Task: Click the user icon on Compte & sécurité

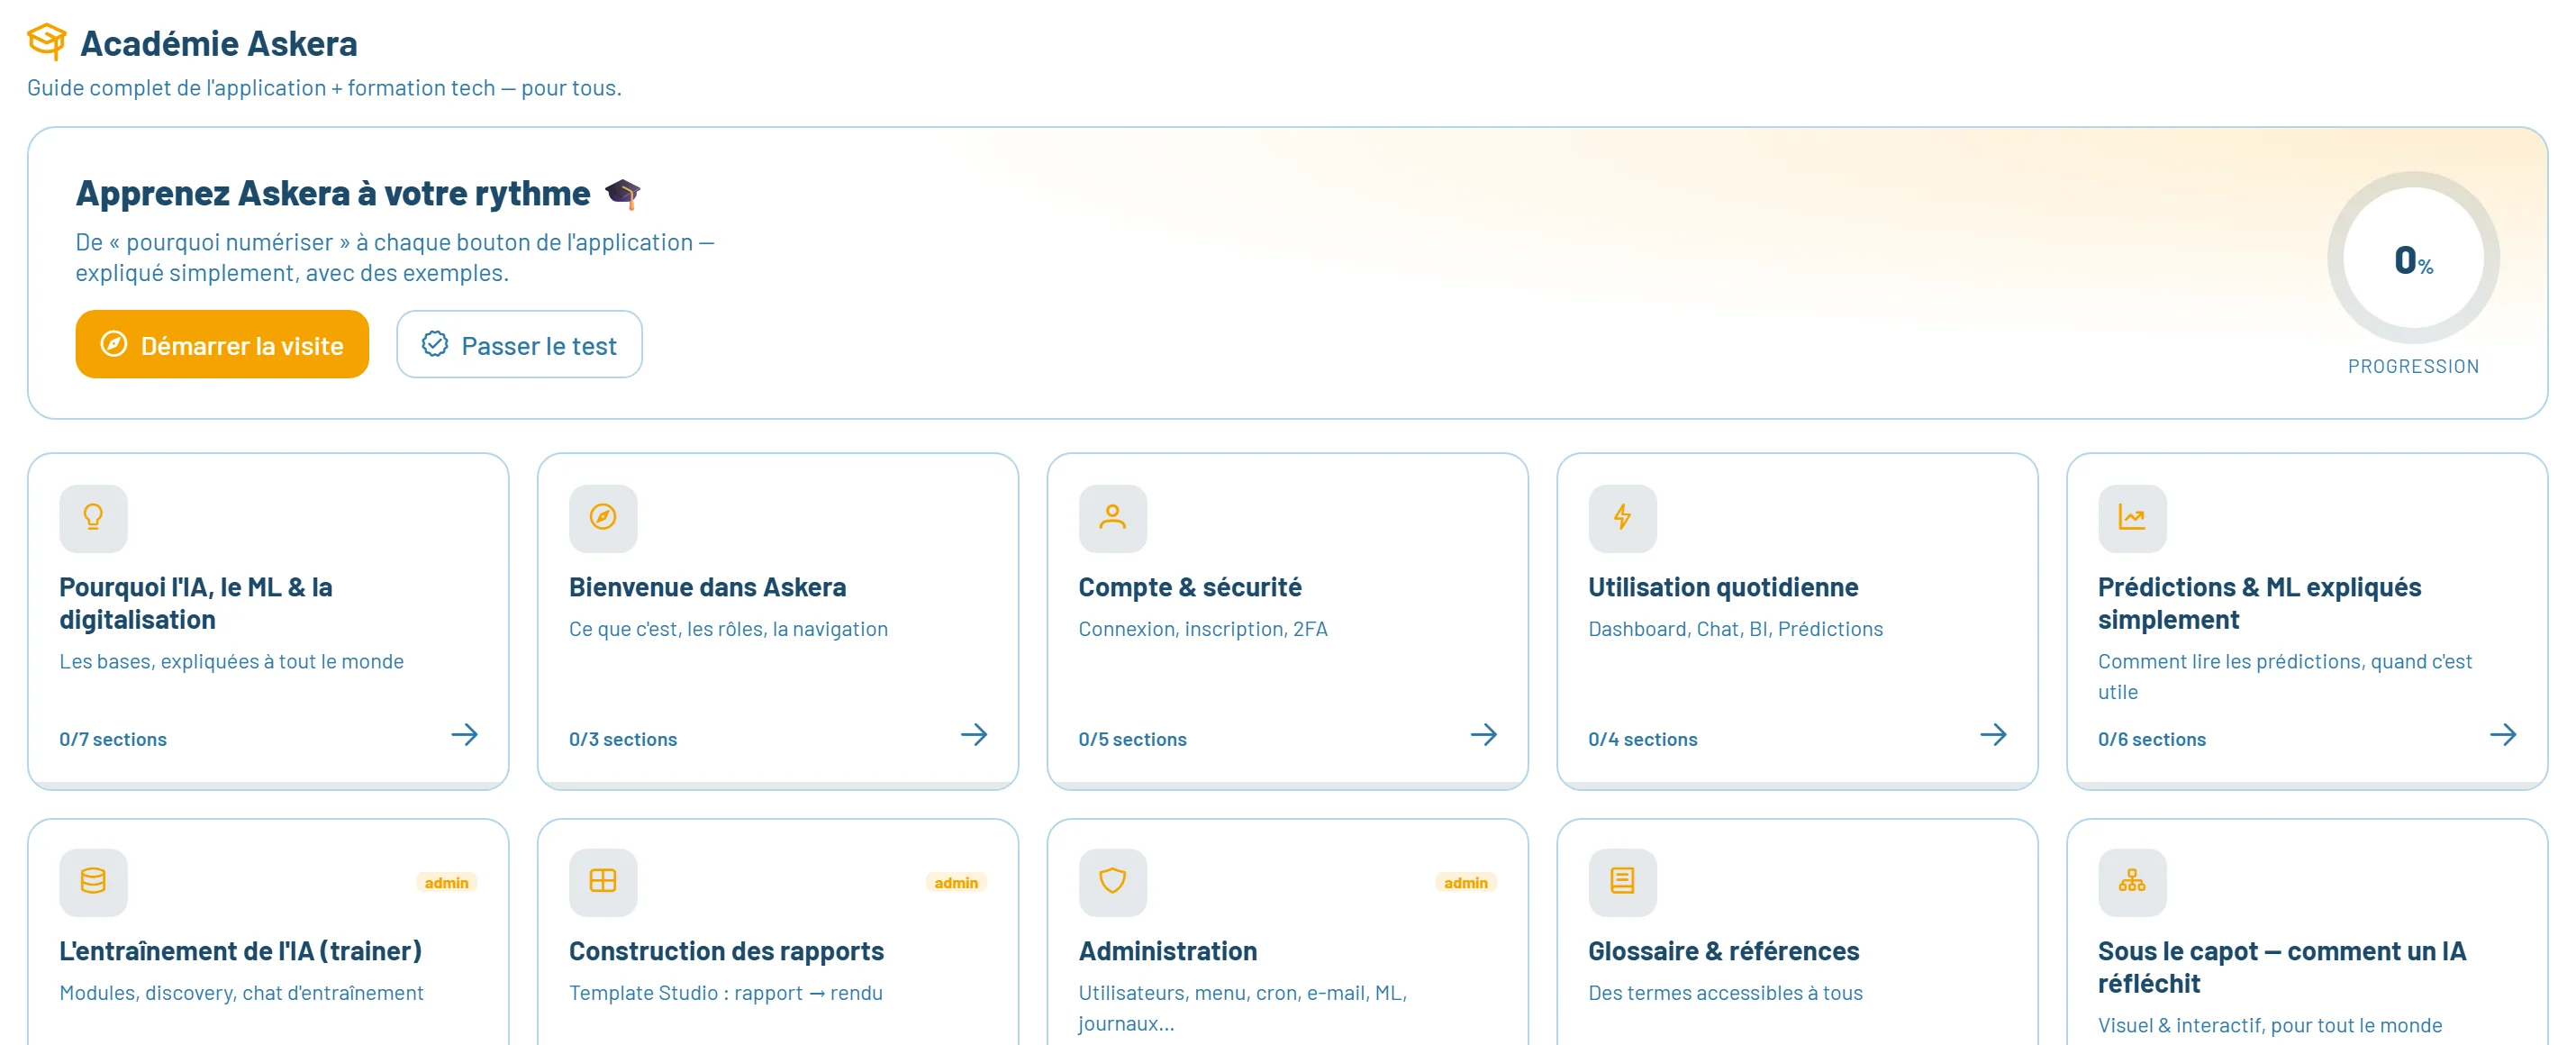Action: pyautogui.click(x=1112, y=518)
